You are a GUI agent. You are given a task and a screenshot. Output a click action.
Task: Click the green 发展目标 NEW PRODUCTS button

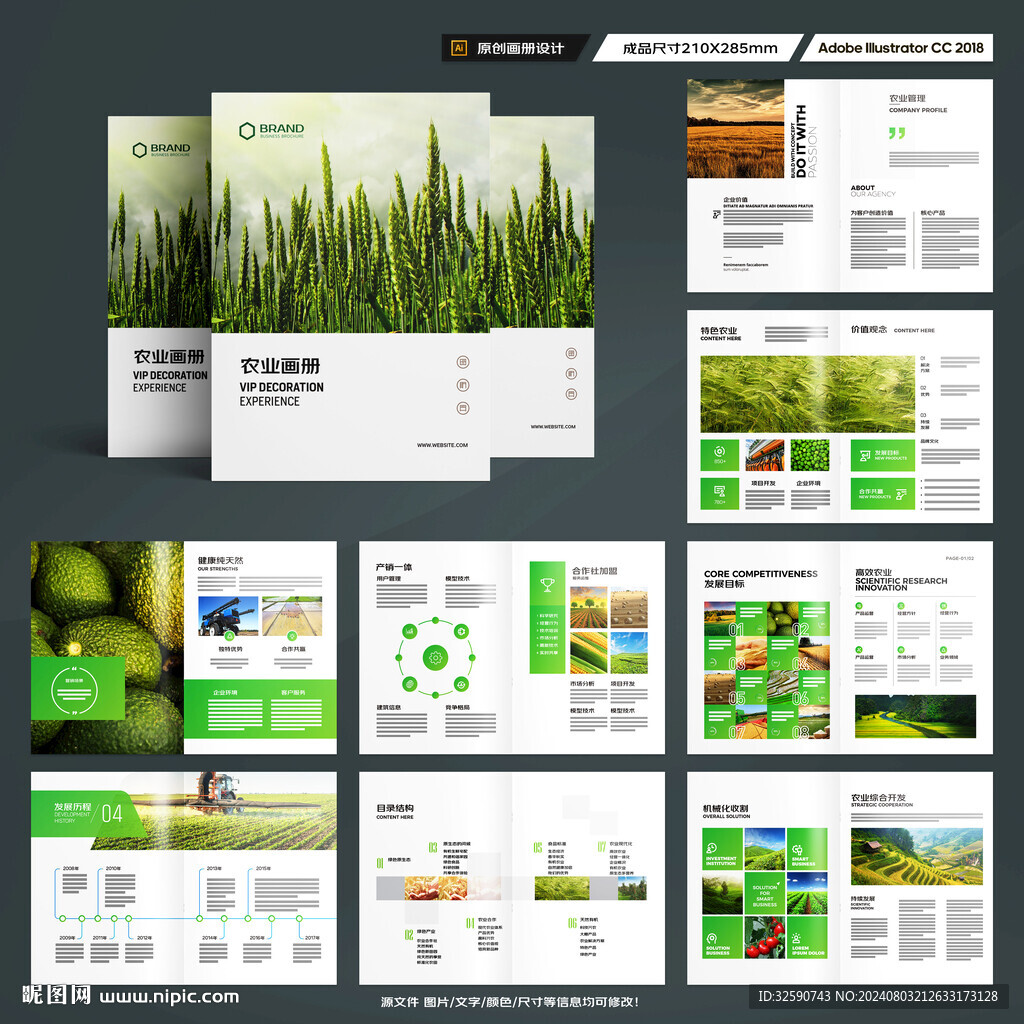click(882, 455)
